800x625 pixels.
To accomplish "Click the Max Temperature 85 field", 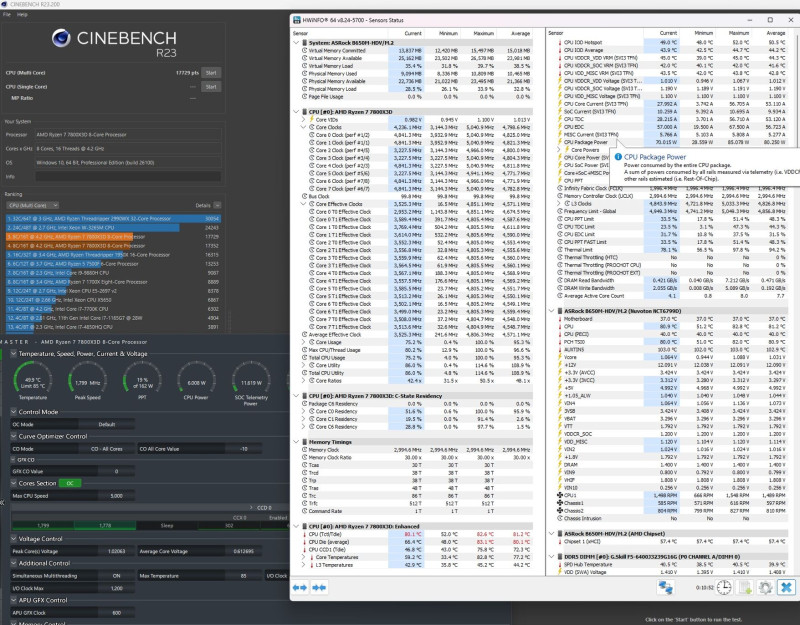I will pos(244,576).
